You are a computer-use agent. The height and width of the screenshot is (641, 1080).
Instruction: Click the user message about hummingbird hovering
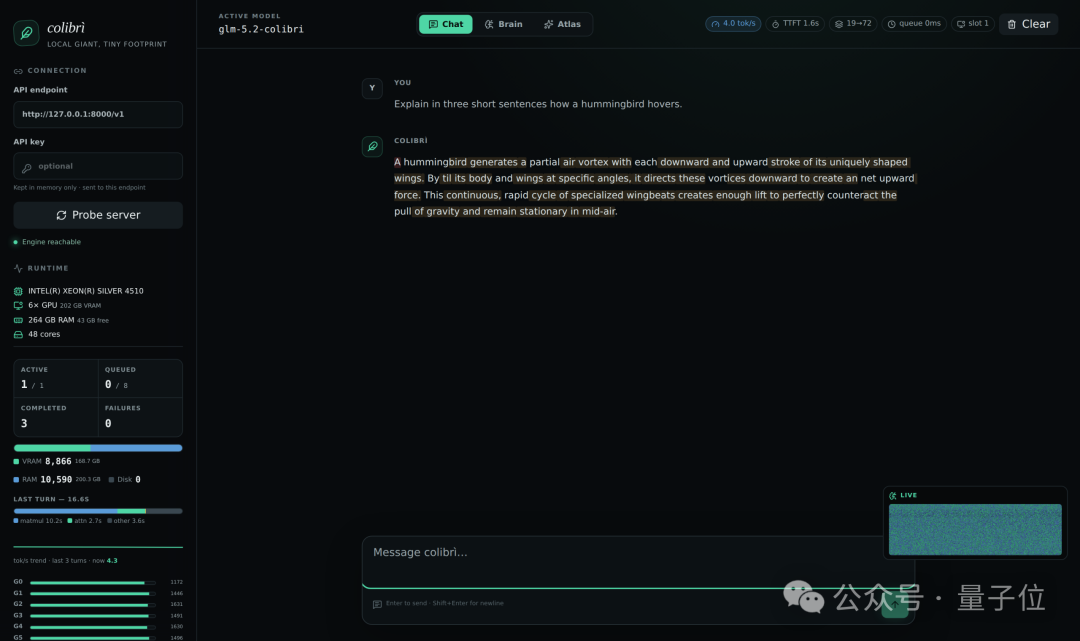(538, 104)
